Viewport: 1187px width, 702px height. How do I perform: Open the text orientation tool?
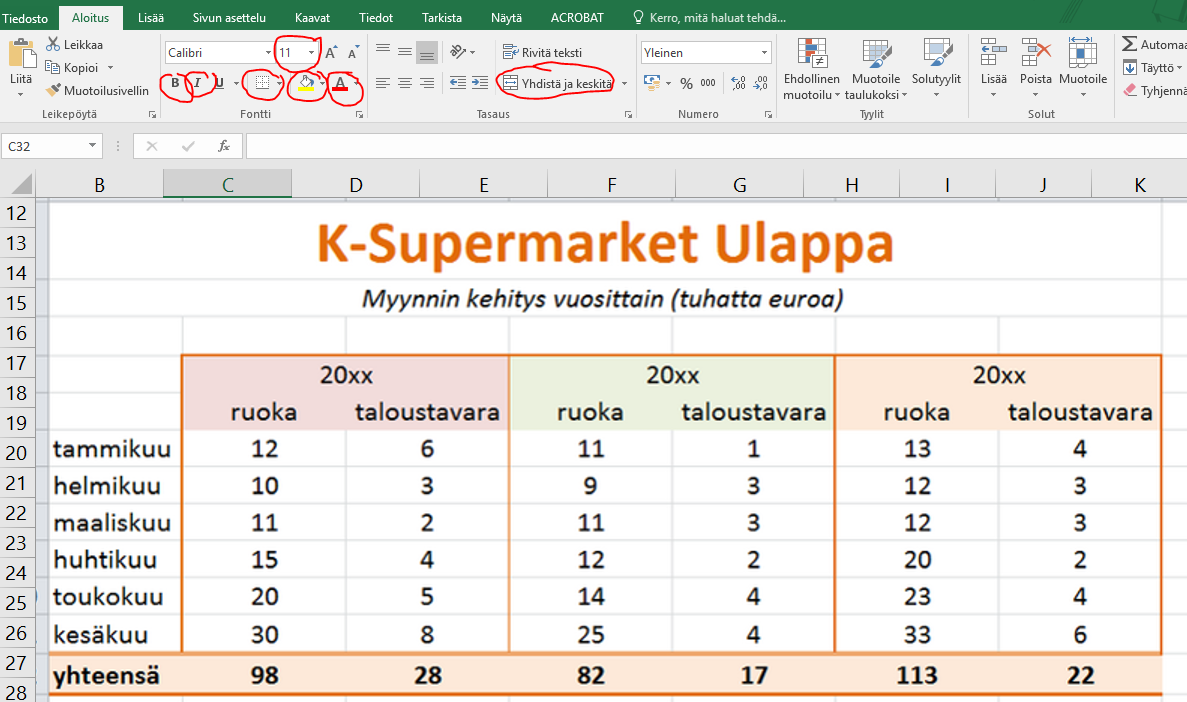458,52
